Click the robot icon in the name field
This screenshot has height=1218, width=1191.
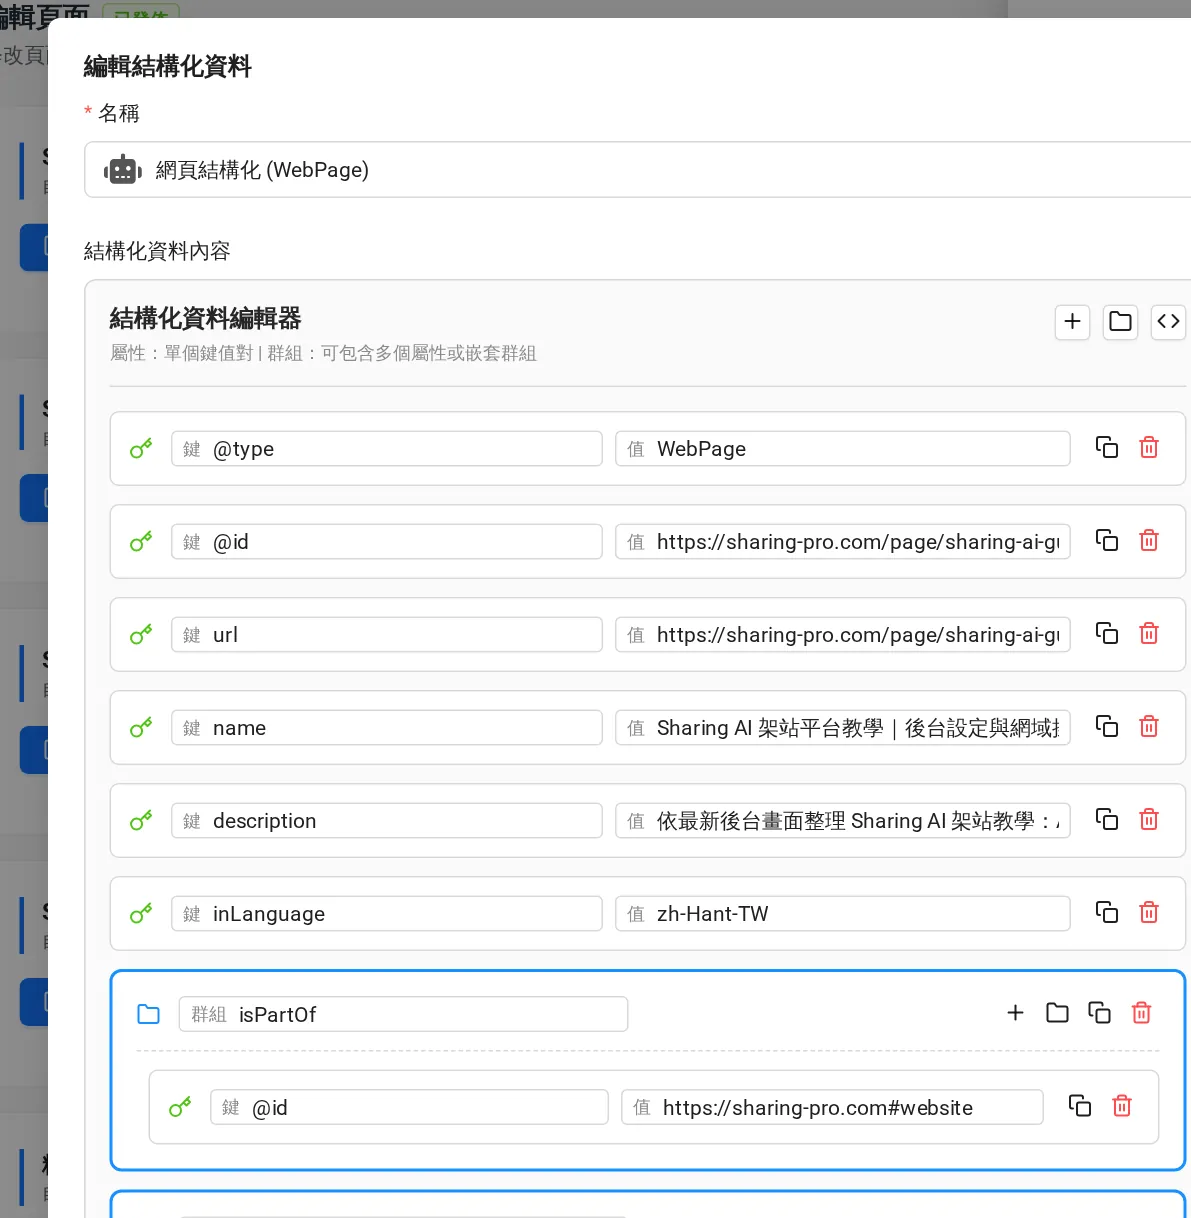pos(123,170)
